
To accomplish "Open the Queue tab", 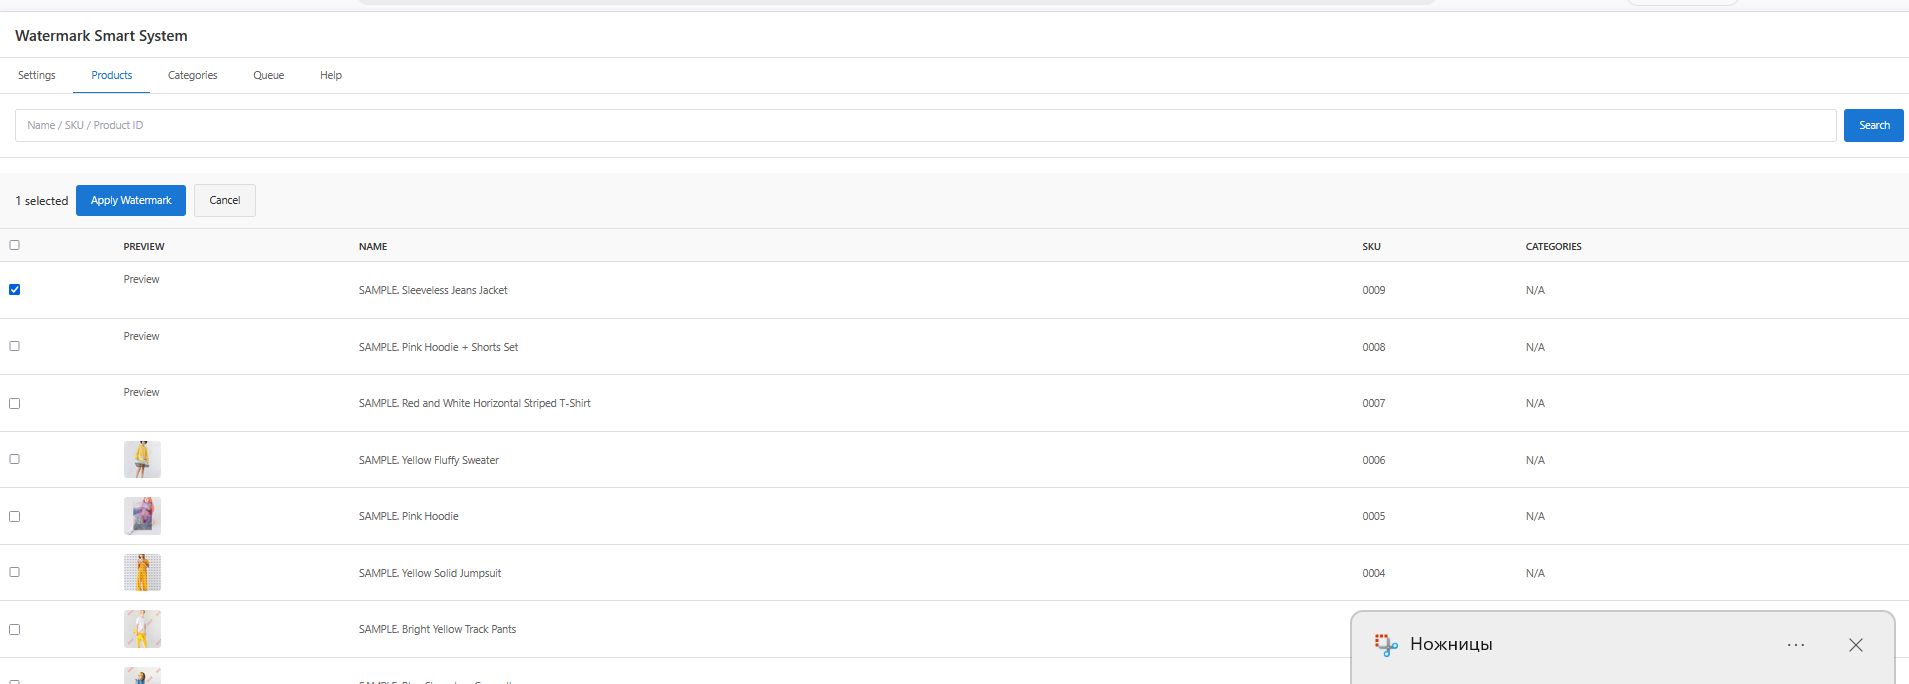I will click(x=268, y=75).
